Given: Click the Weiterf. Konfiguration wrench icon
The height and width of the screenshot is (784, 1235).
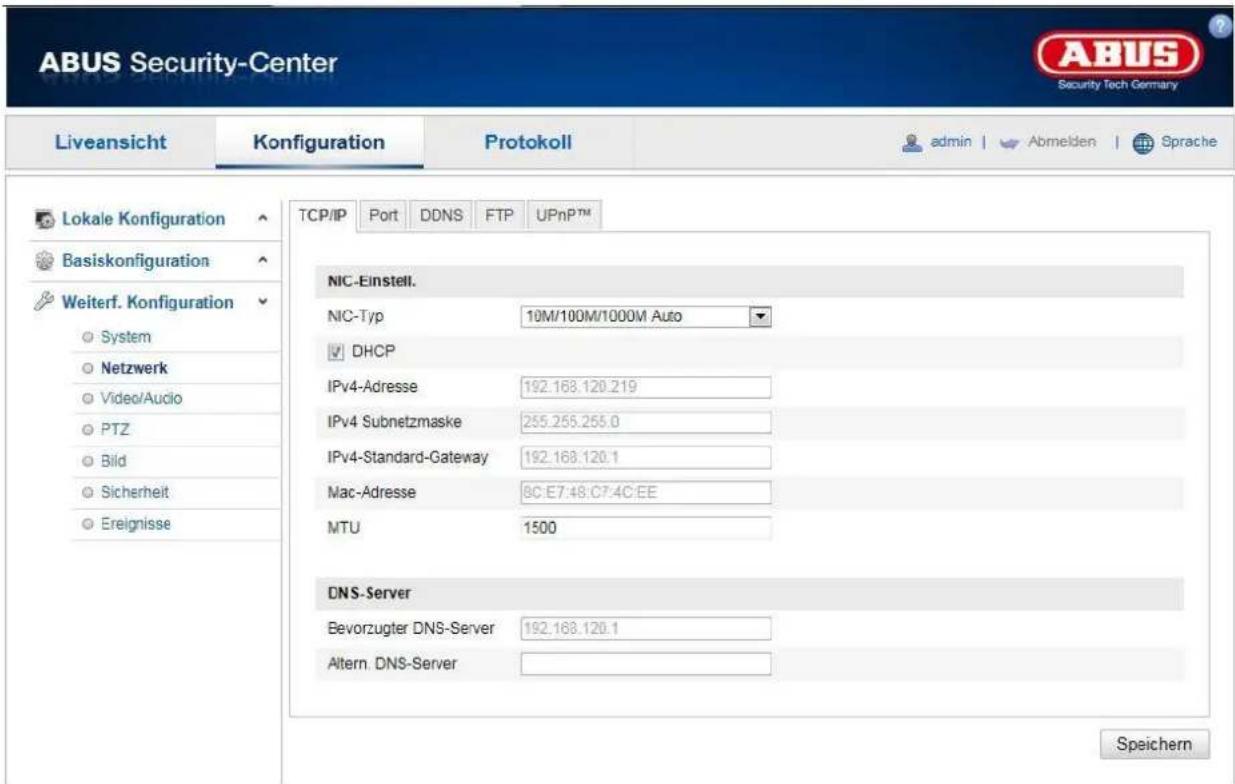Looking at the screenshot, I should point(43,301).
